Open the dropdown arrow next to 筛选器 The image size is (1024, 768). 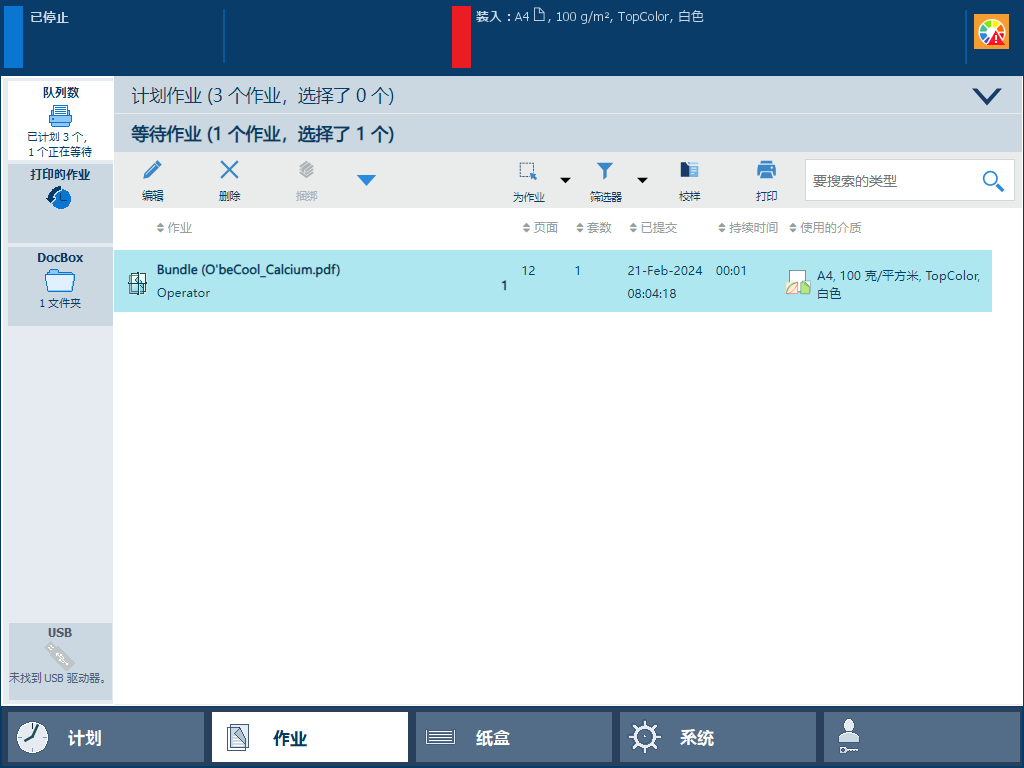click(x=643, y=180)
